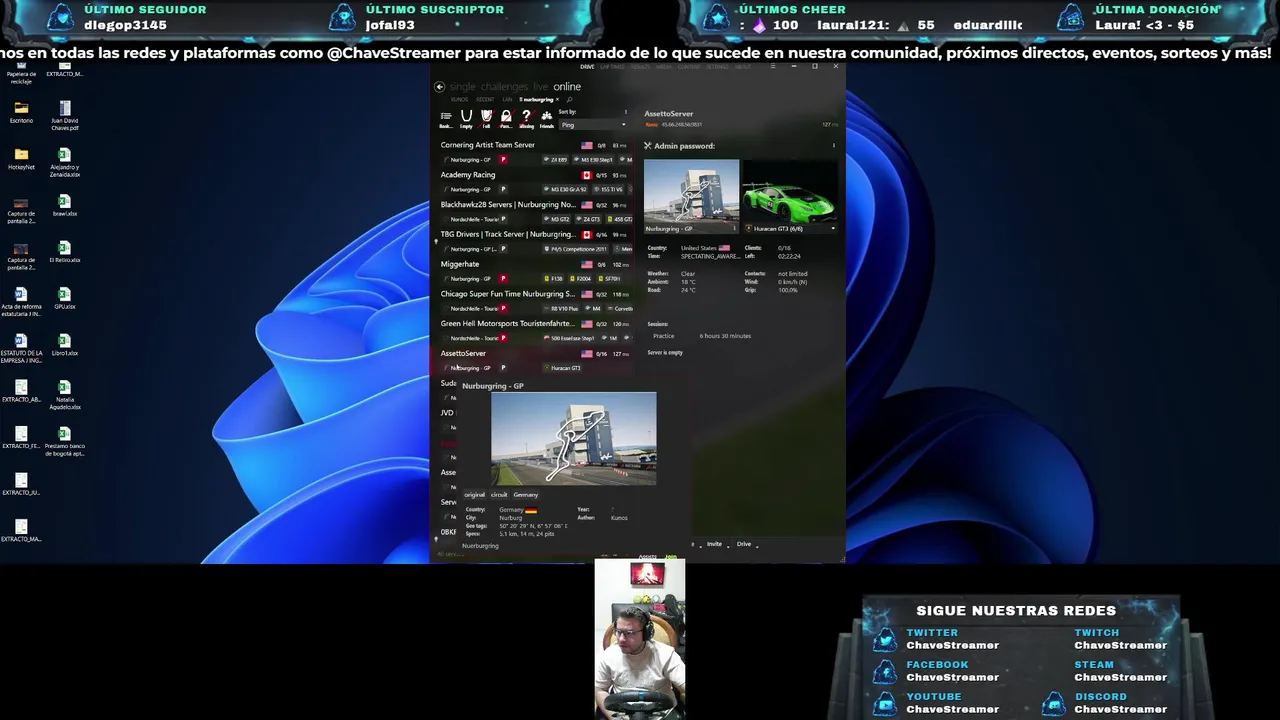The width and height of the screenshot is (1280, 720).
Task: Open the Papelera de reciclaje desktop icon
Action: (x=21, y=73)
